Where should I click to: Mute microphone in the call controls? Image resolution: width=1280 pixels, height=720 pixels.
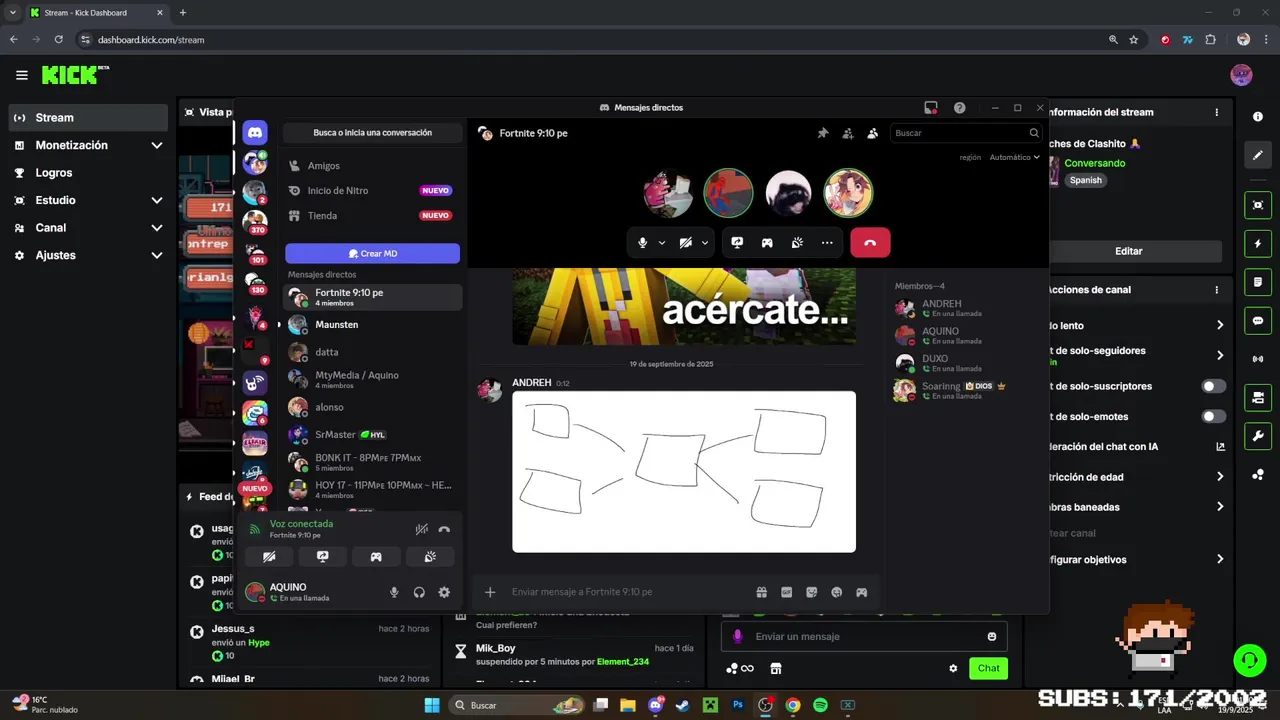(643, 242)
